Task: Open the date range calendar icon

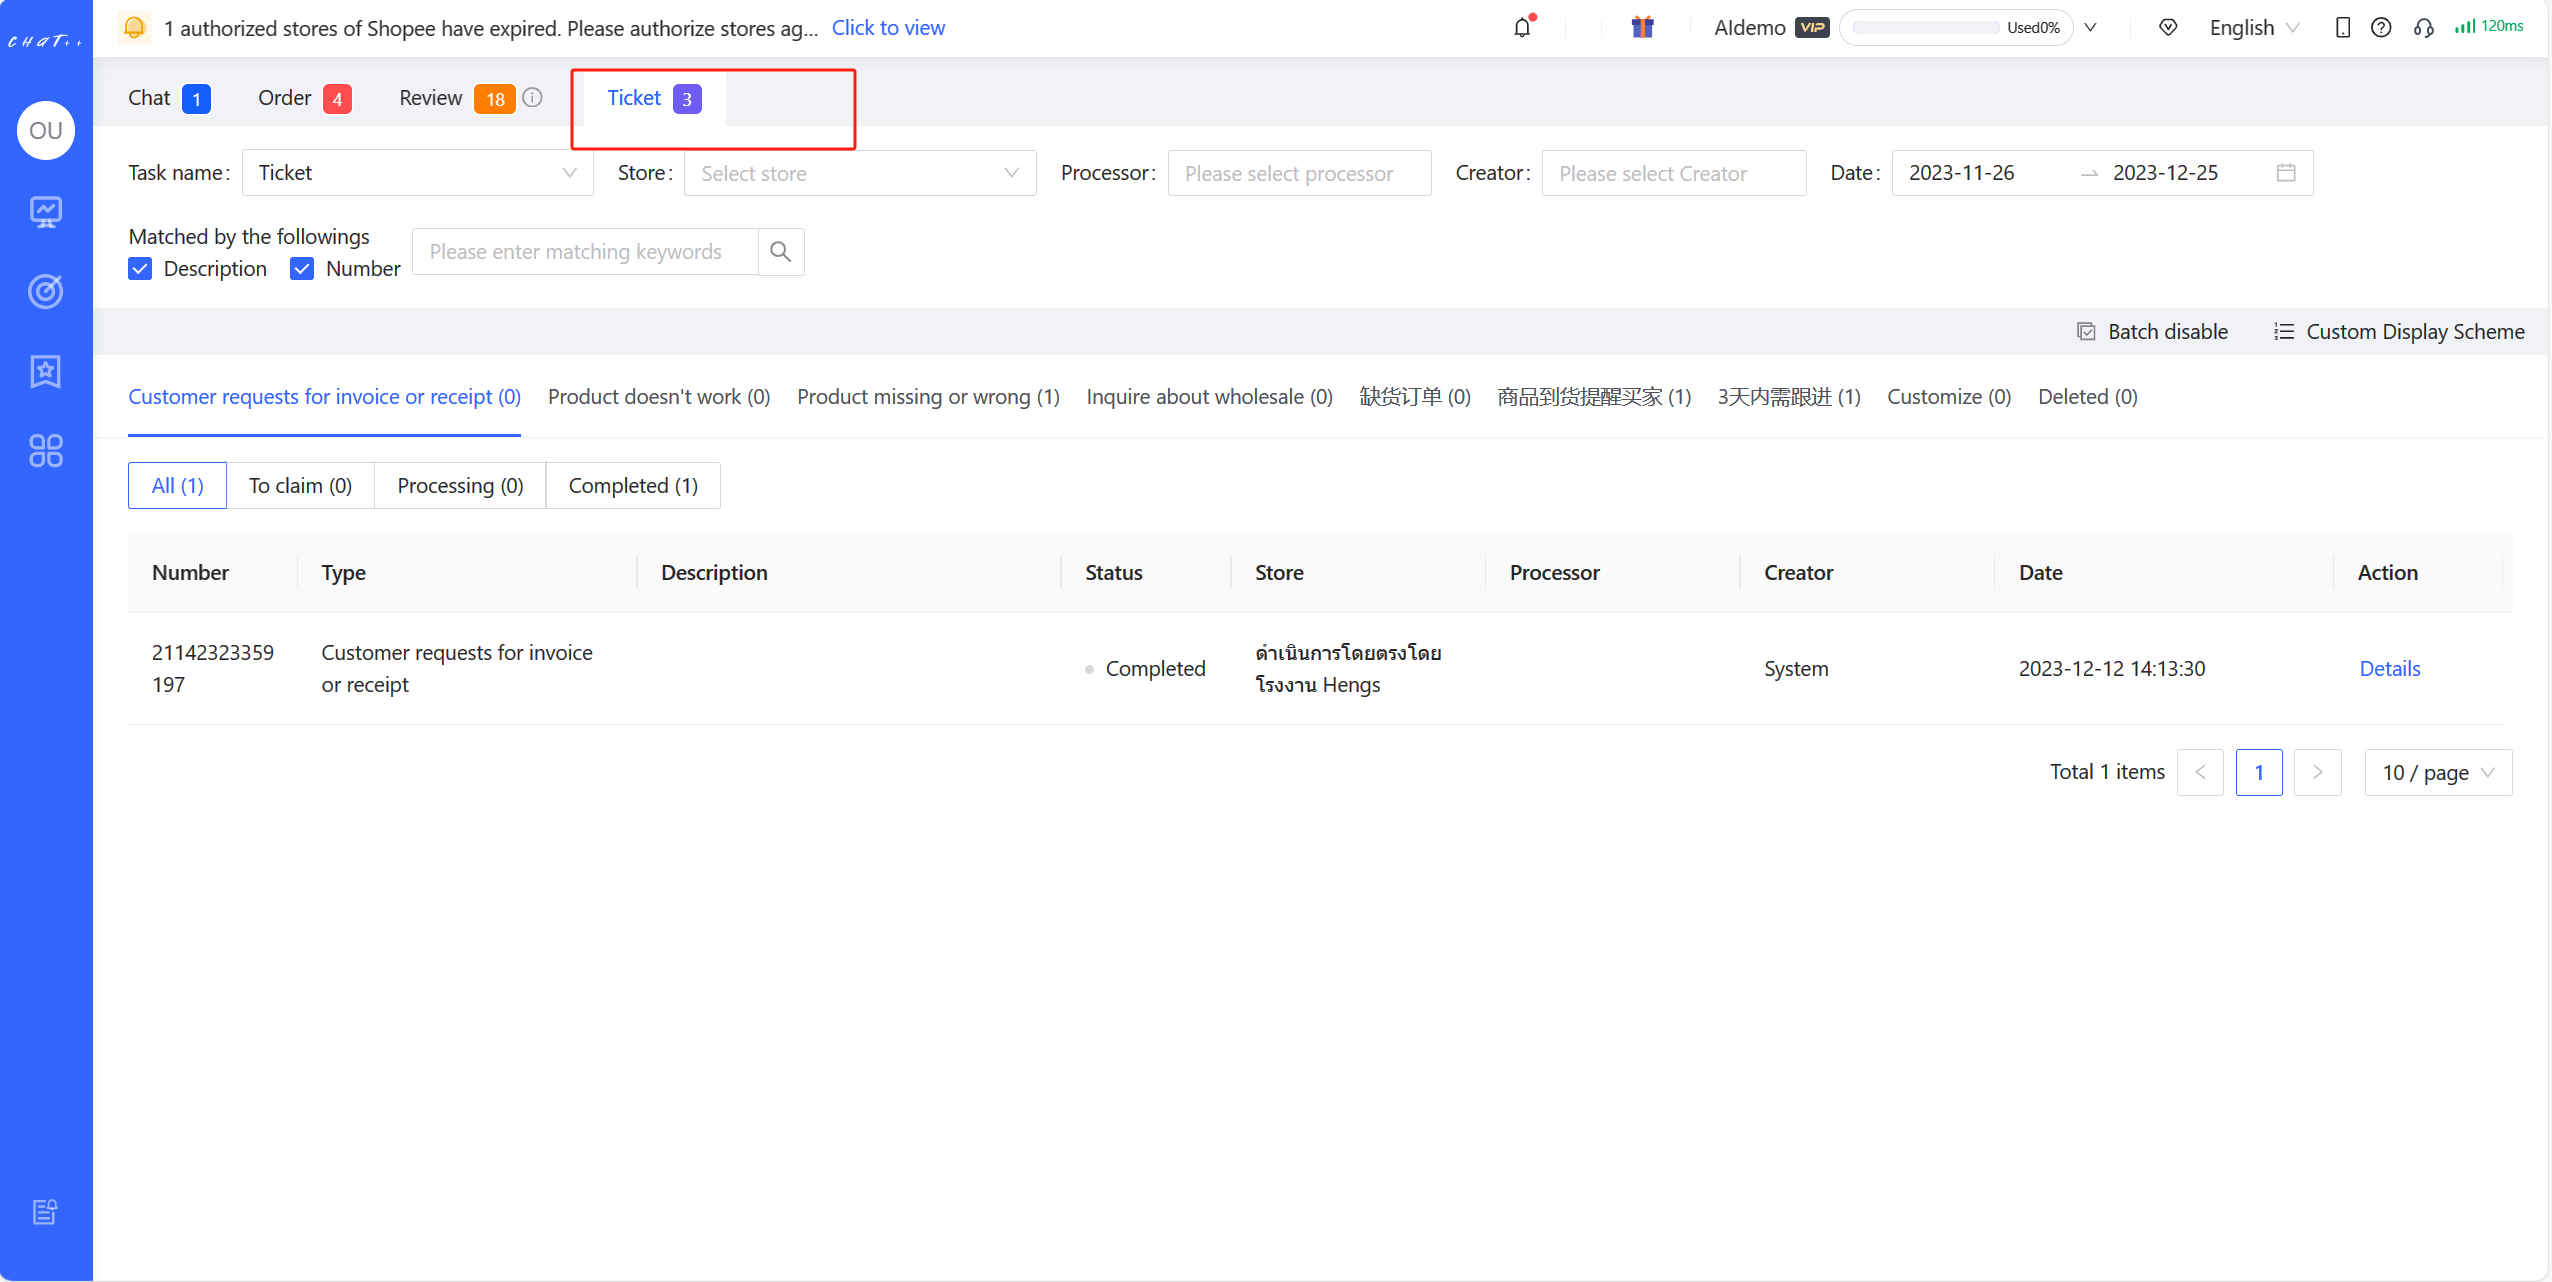Action: tap(2286, 173)
